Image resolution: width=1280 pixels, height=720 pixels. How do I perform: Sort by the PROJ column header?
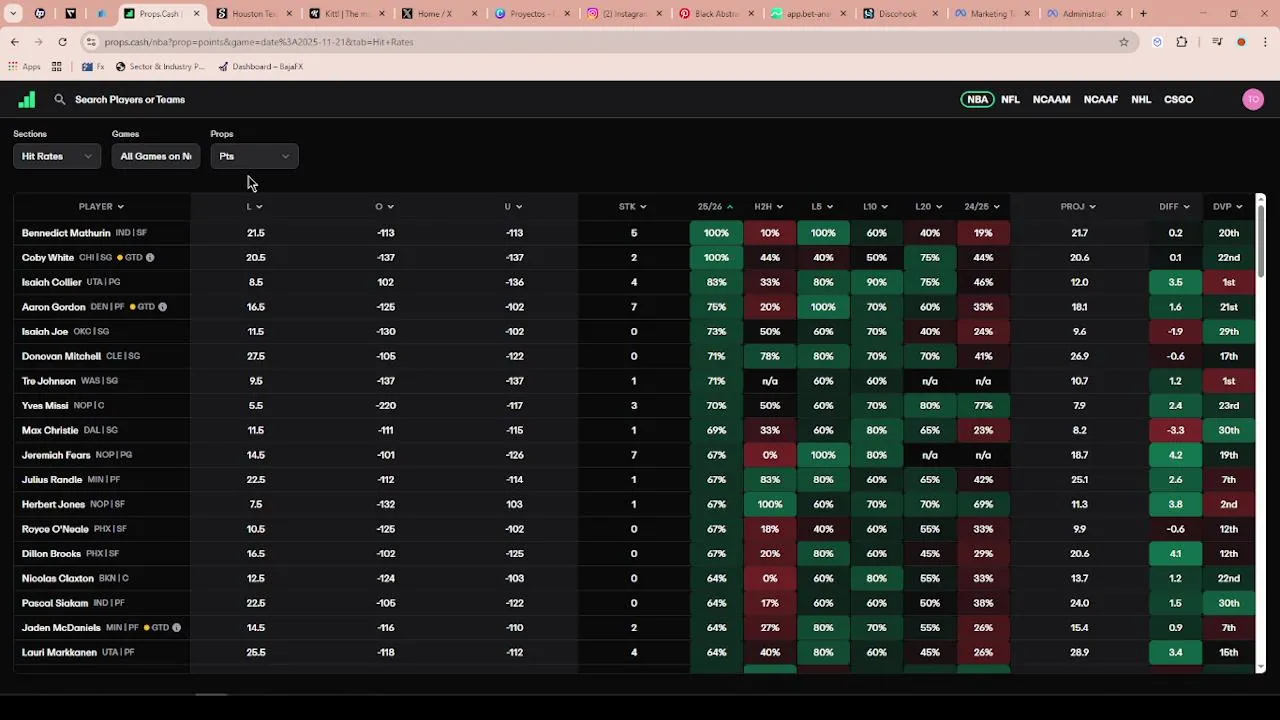click(x=1078, y=207)
